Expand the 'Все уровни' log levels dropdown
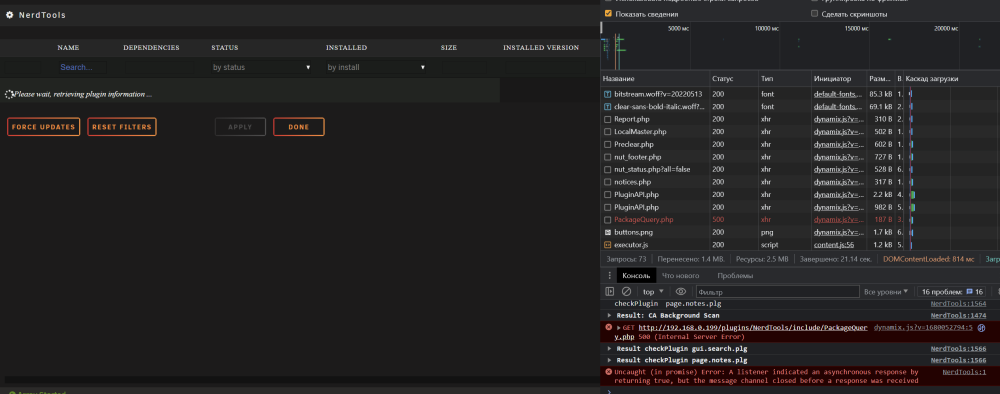 [886, 292]
